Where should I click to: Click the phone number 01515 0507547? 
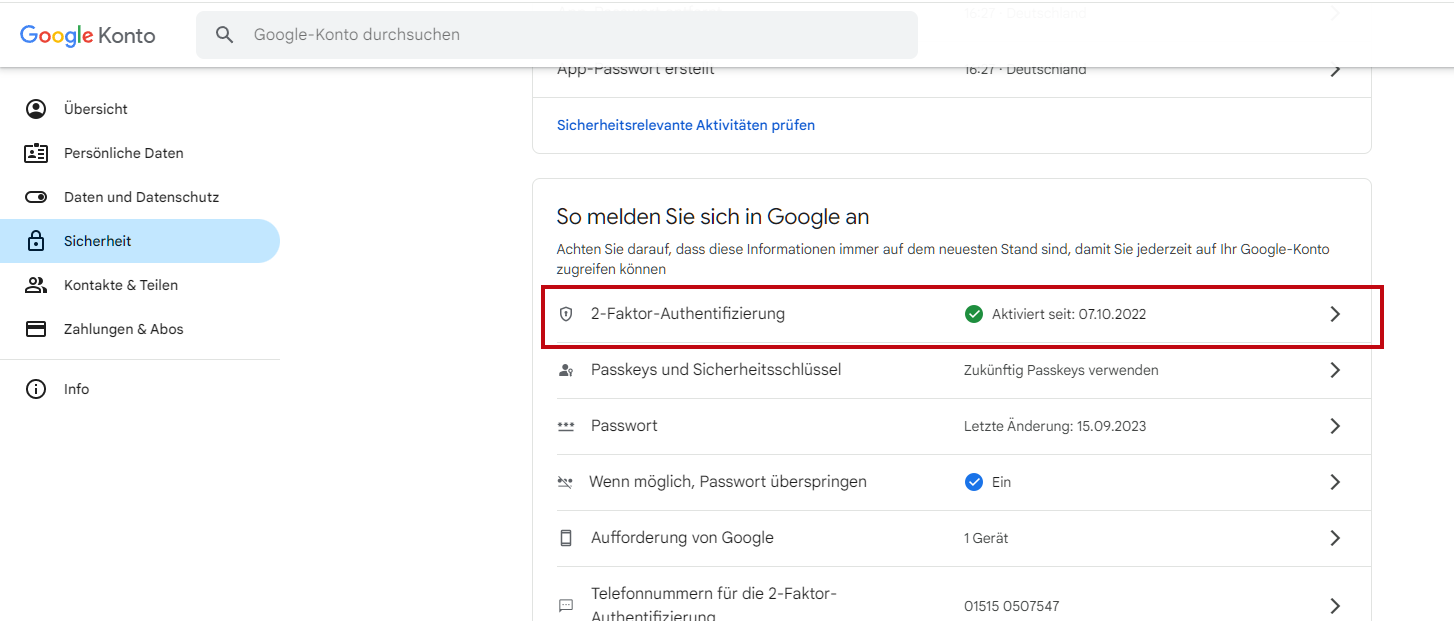[1012, 606]
